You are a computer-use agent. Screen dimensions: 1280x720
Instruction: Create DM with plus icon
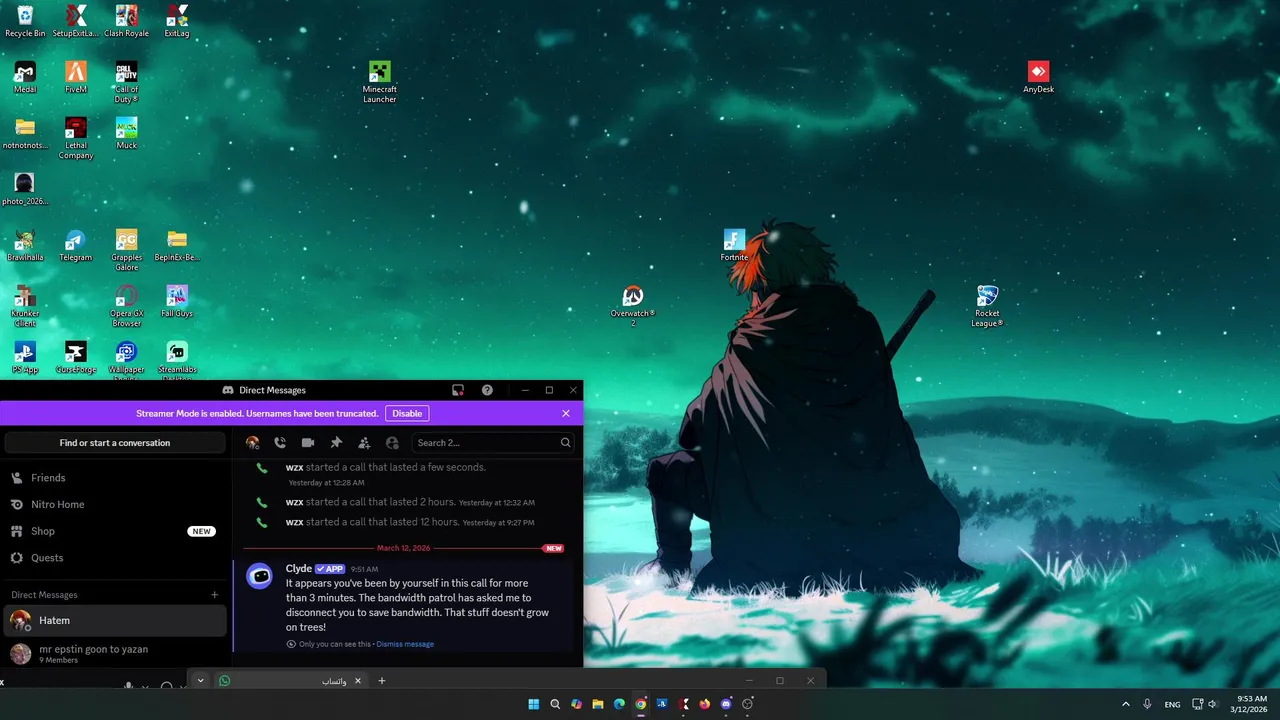point(214,595)
